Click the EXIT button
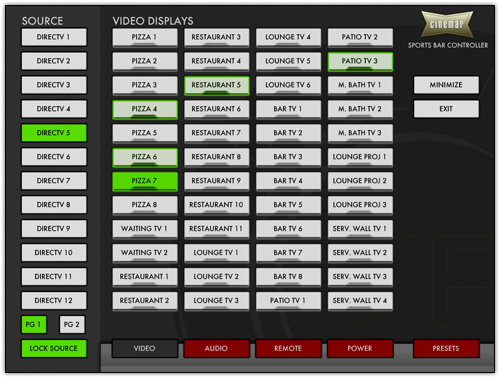The image size is (500, 378). pyautogui.click(x=446, y=109)
